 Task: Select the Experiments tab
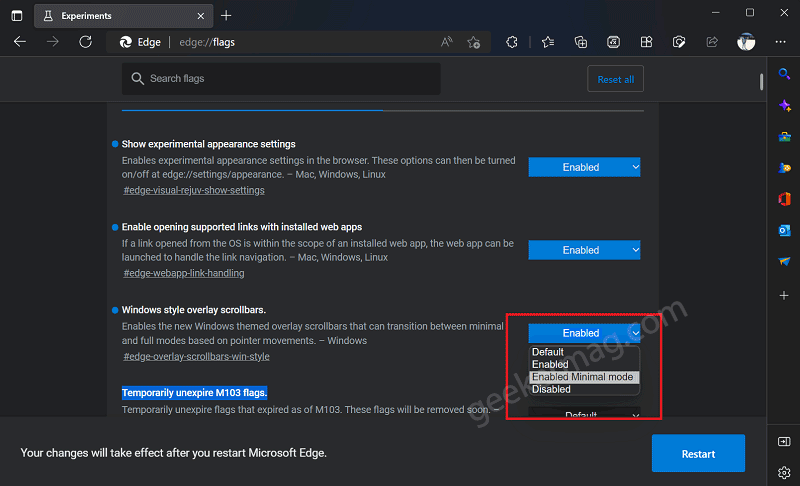tap(124, 16)
